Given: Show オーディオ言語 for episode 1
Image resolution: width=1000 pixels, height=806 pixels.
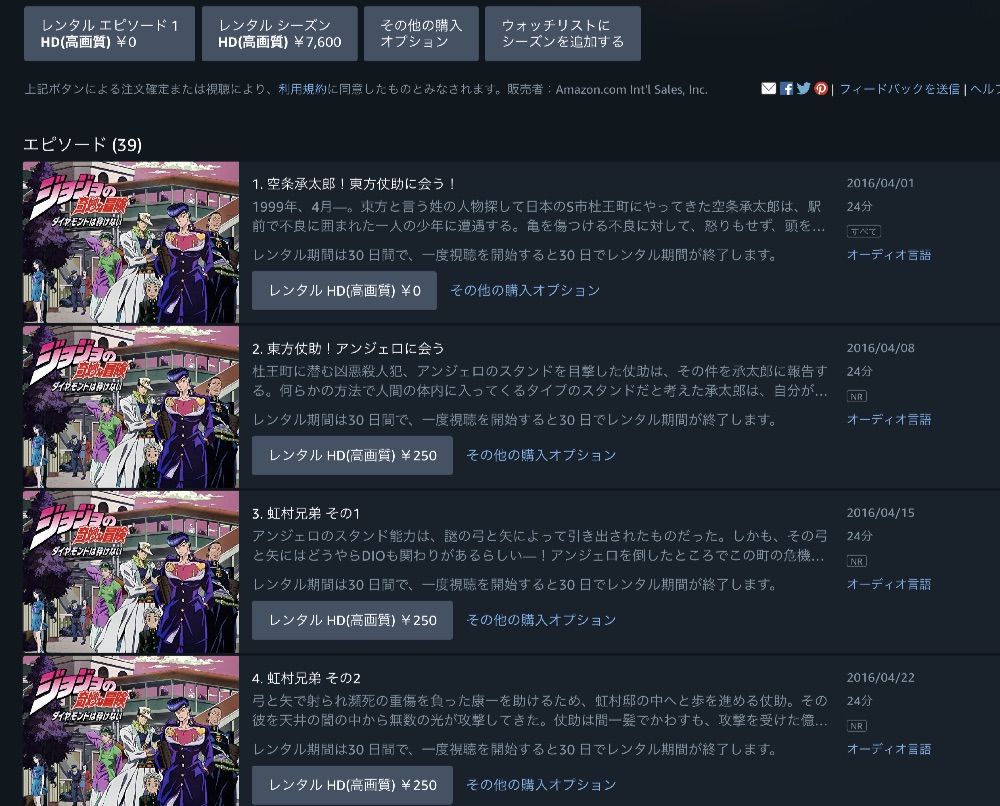Looking at the screenshot, I should [x=888, y=255].
